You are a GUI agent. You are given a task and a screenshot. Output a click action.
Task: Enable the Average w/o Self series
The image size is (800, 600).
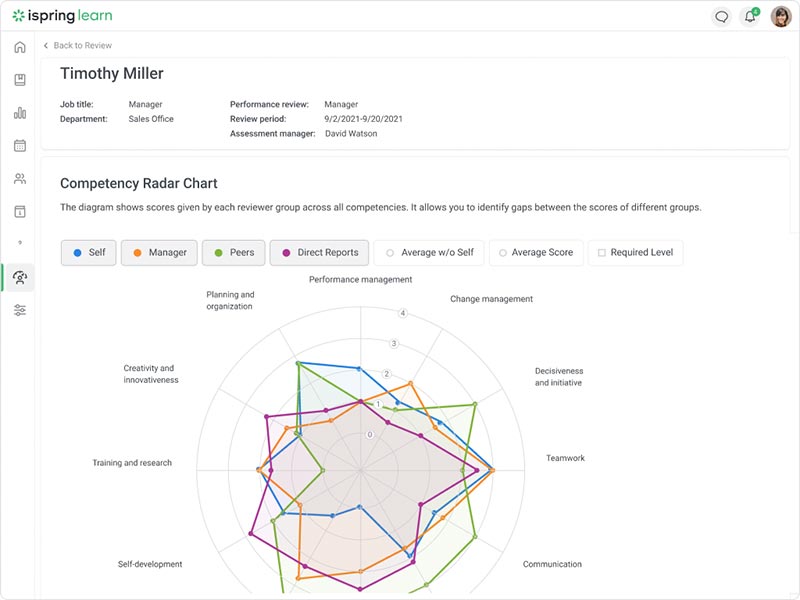[x=429, y=253]
